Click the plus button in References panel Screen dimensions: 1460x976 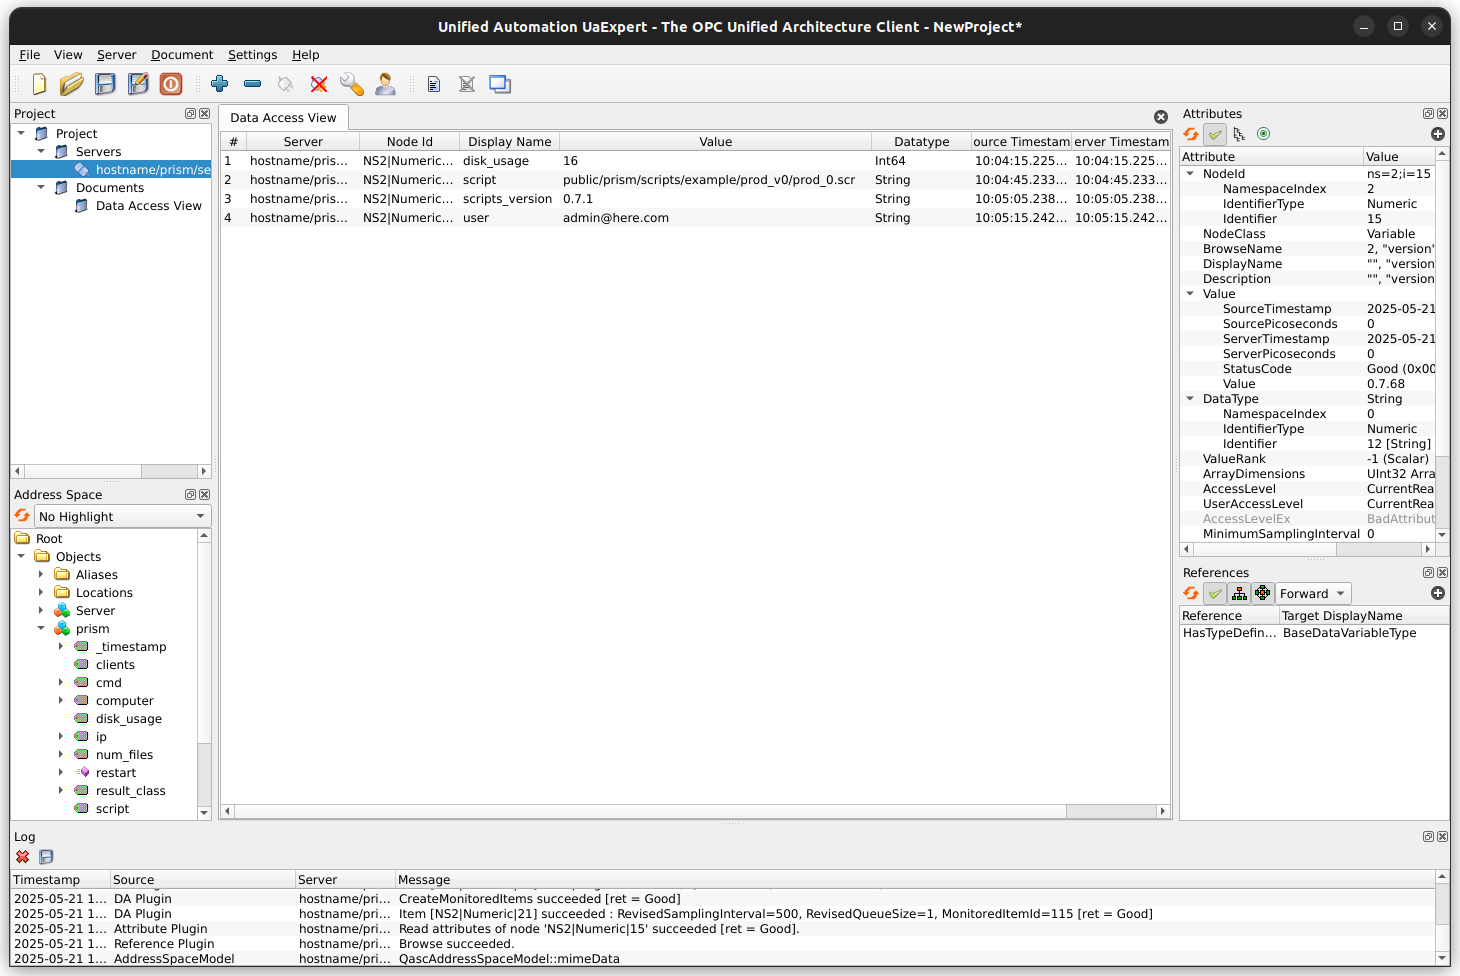pos(1438,593)
